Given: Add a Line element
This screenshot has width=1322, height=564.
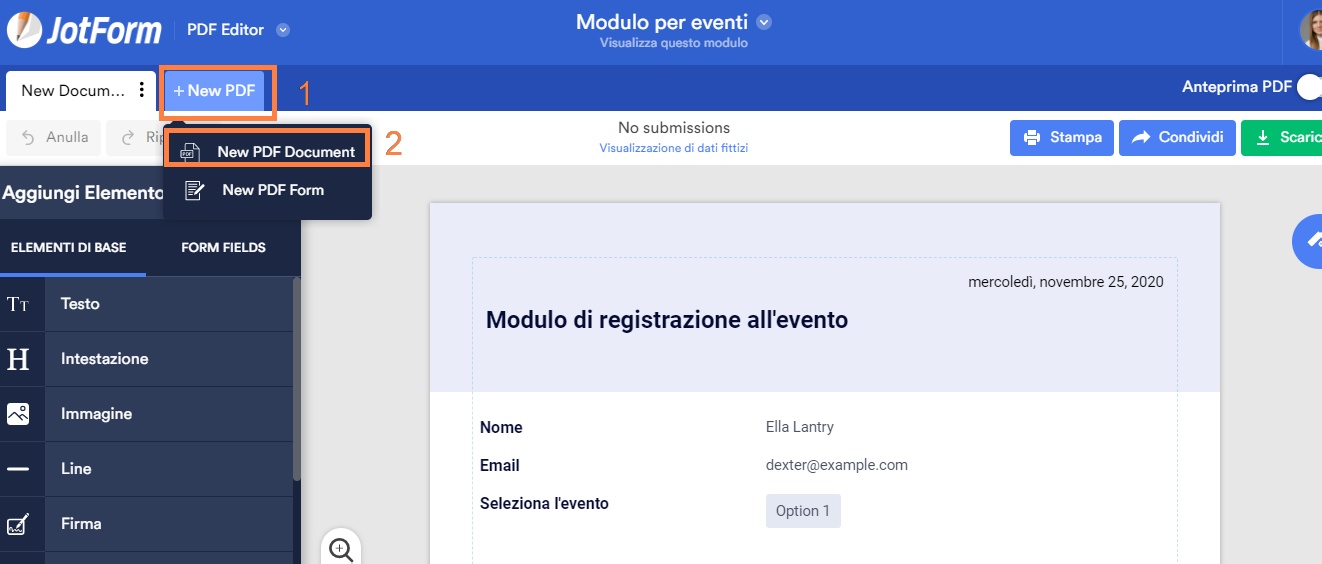Looking at the screenshot, I should pos(76,469).
